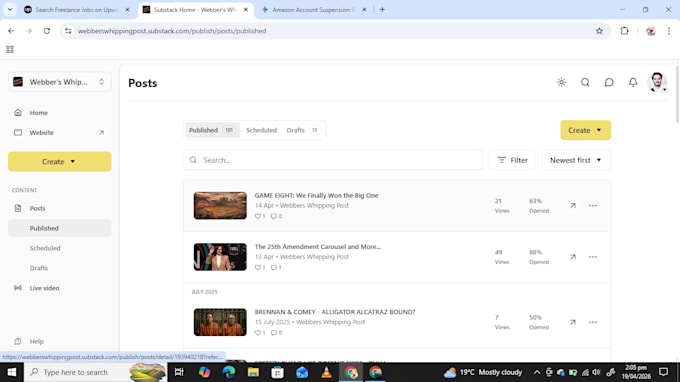Go to Home in the sidebar
Screen dimensions: 680x382
pyautogui.click(x=38, y=113)
